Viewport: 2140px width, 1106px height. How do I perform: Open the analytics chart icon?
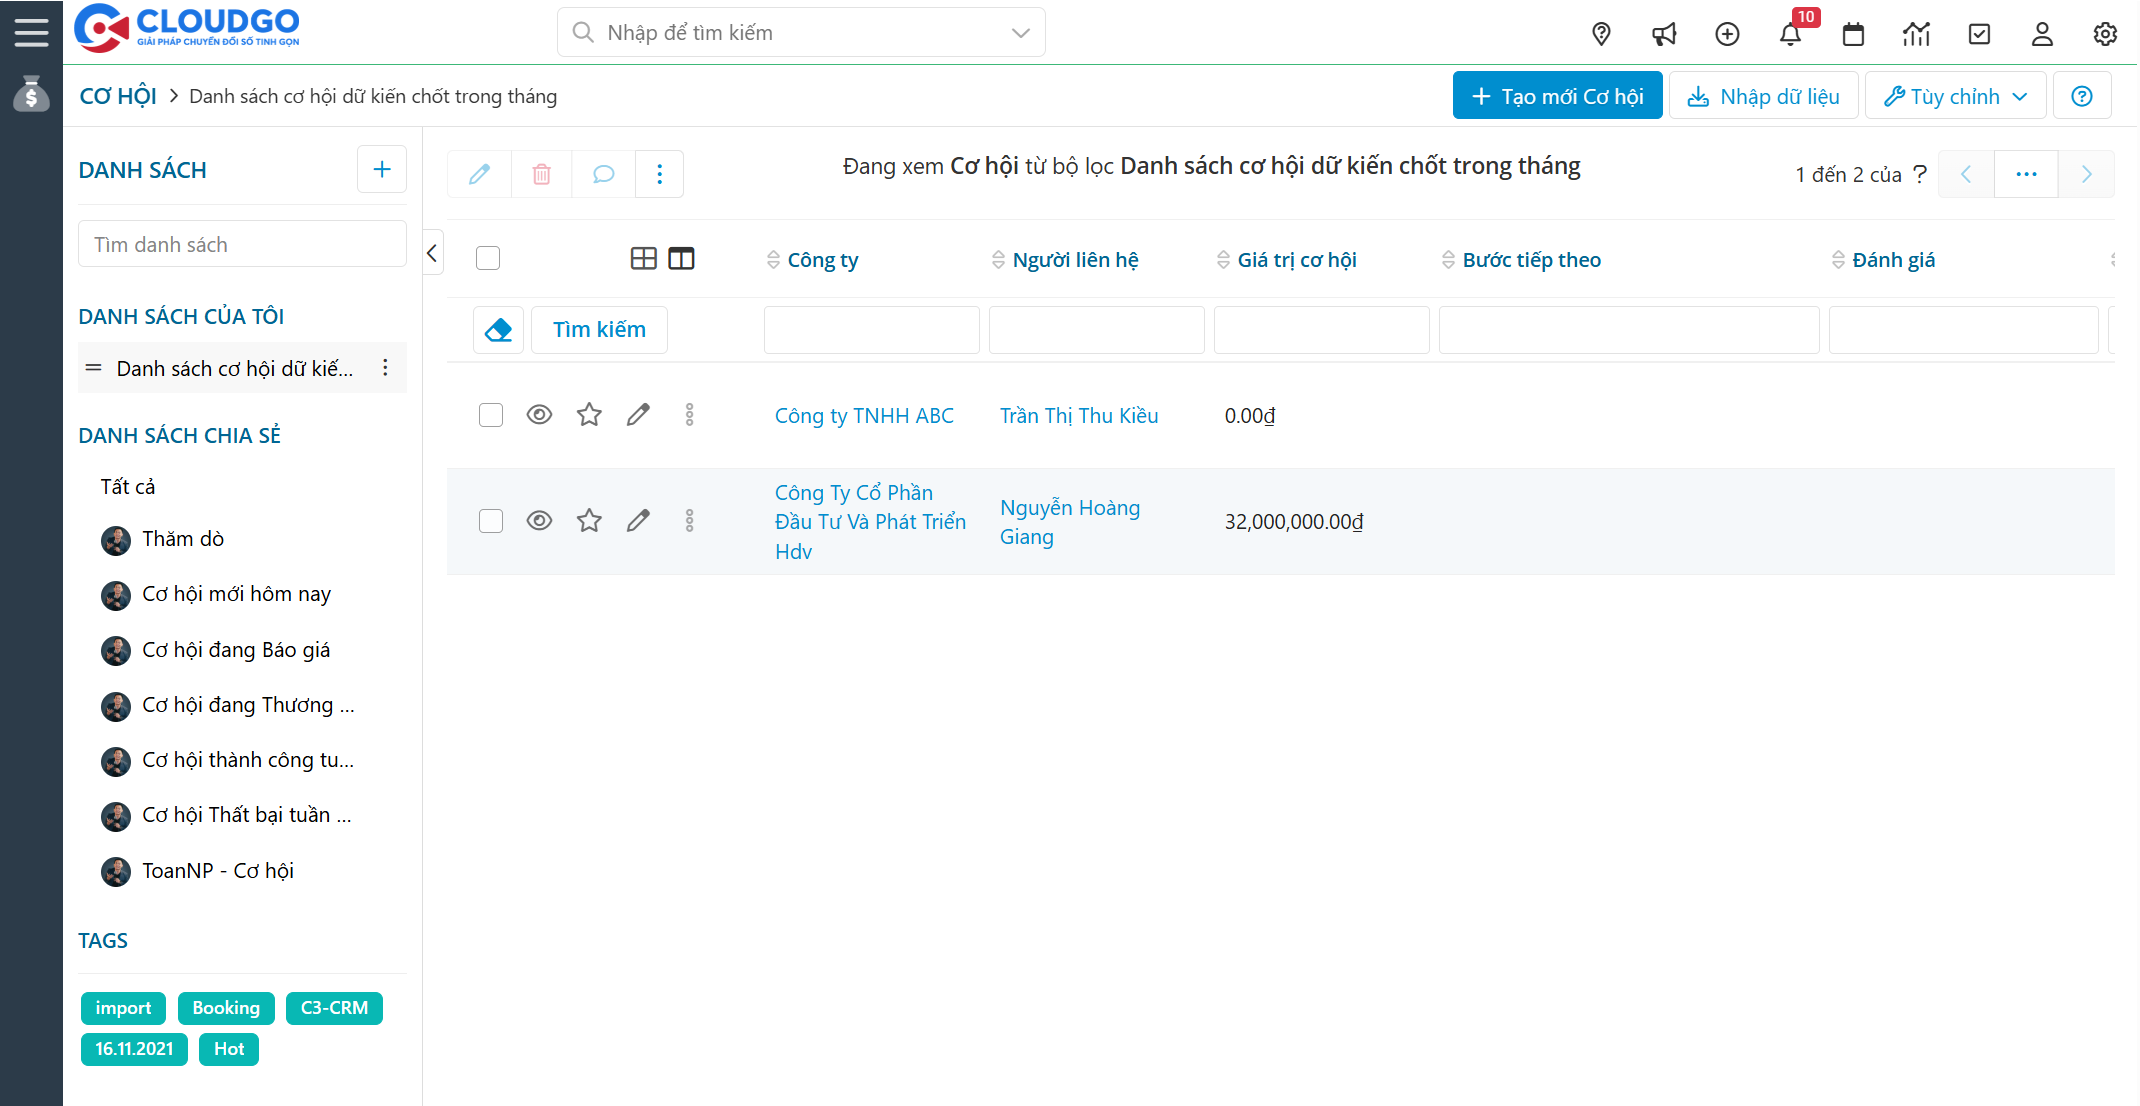point(1917,33)
